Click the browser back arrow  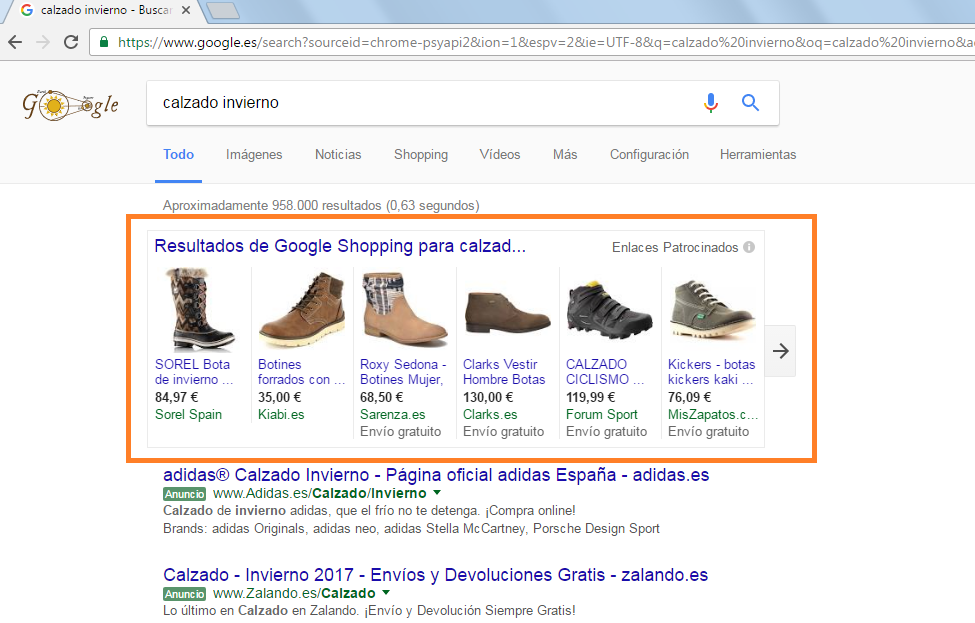click(16, 42)
